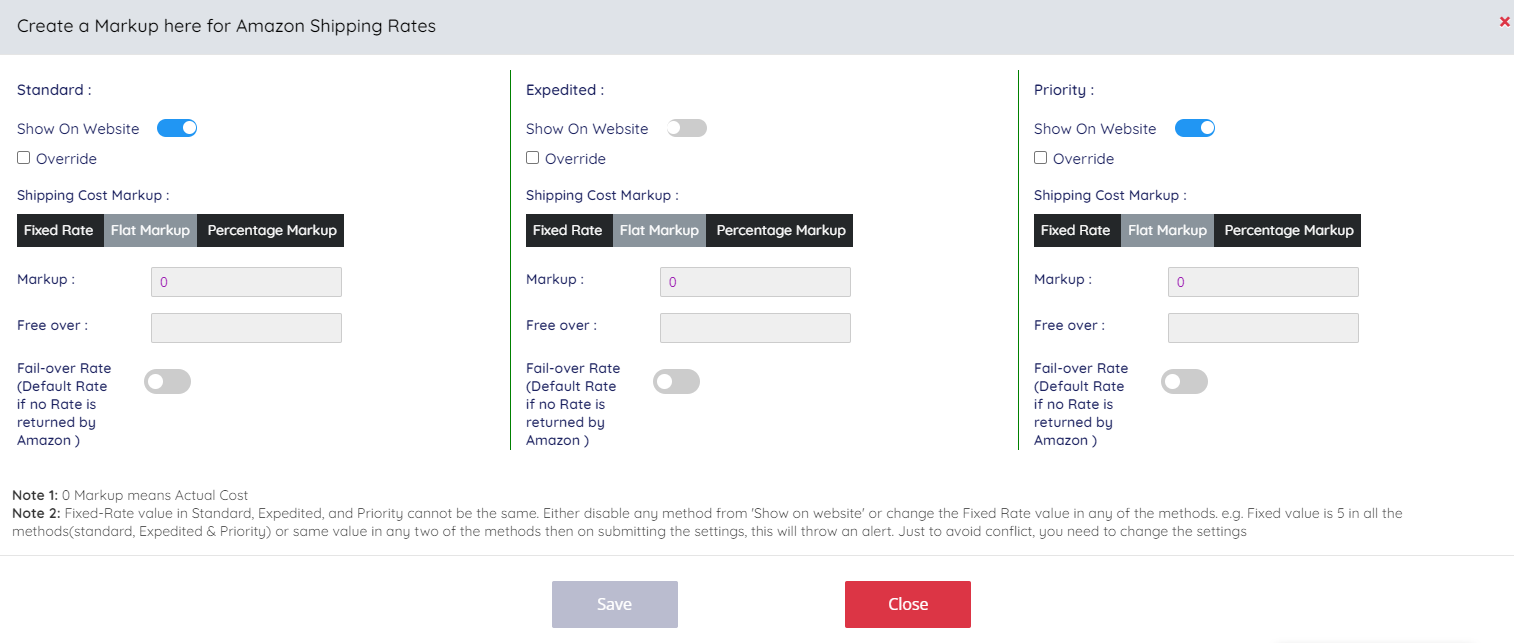Image resolution: width=1514 pixels, height=643 pixels.
Task: Select Flat Markup for Expedited shipping
Action: [659, 230]
